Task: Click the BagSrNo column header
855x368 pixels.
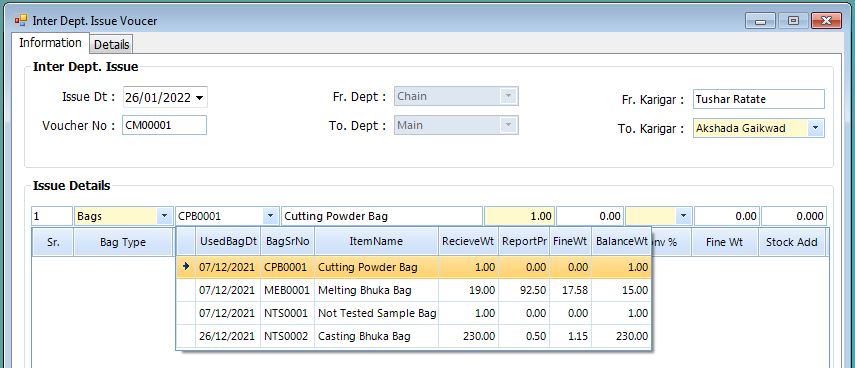Action: click(287, 241)
